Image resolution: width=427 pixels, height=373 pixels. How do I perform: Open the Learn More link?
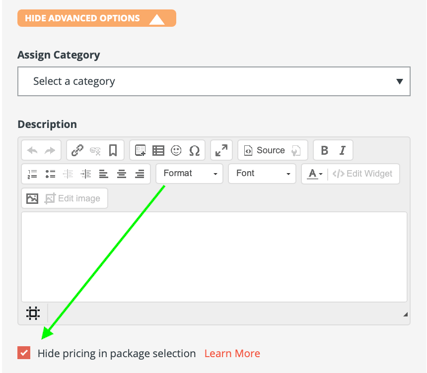tap(232, 353)
